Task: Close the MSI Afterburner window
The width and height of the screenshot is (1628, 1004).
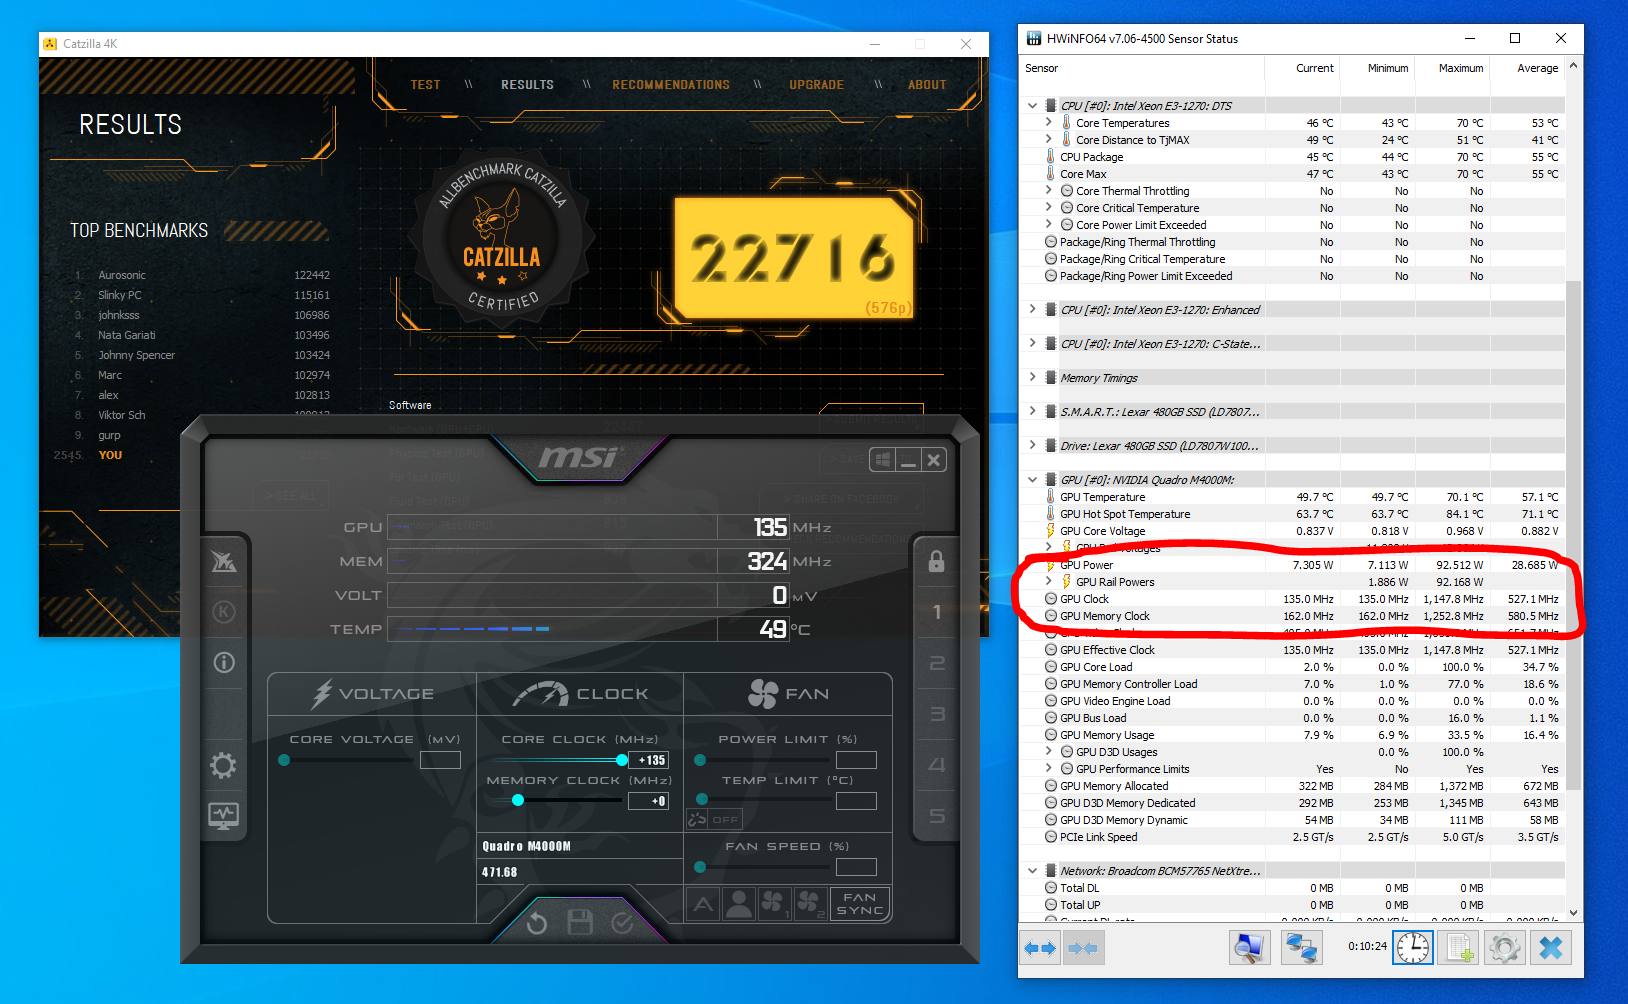Action: pyautogui.click(x=933, y=460)
